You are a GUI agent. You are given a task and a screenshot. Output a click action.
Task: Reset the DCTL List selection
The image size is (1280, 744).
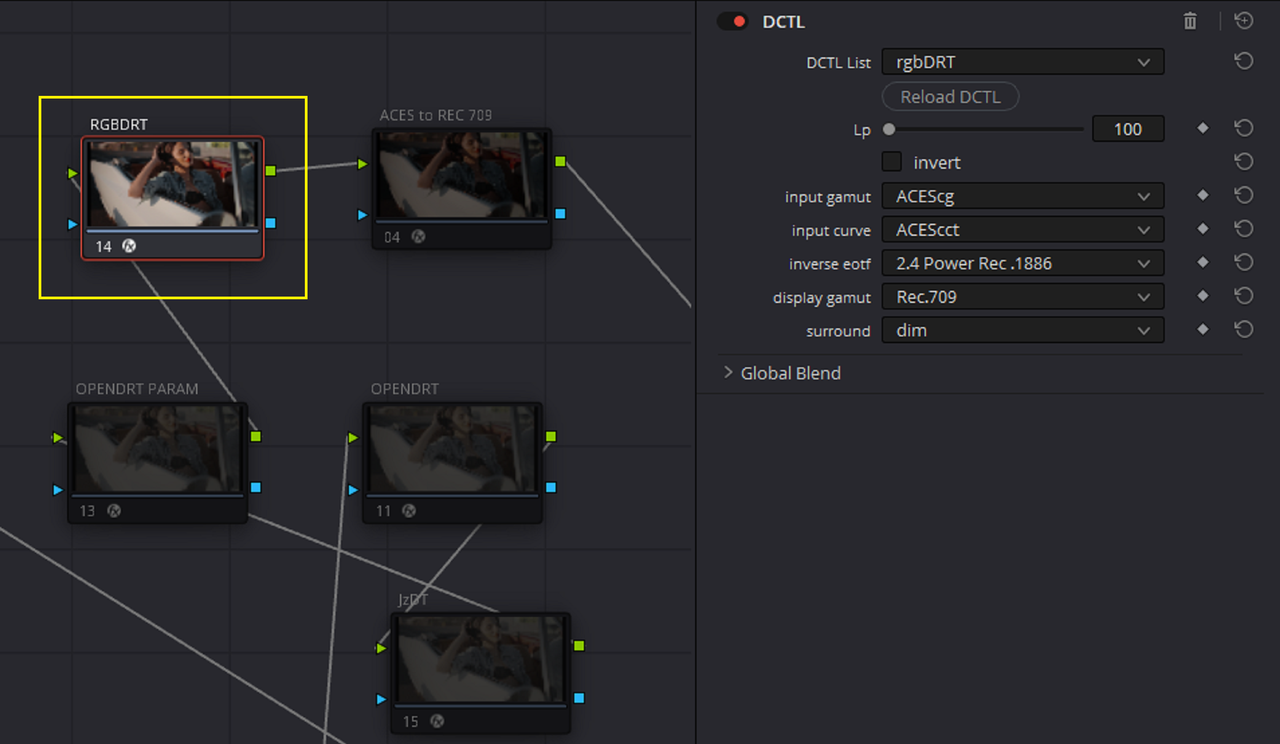1244,62
